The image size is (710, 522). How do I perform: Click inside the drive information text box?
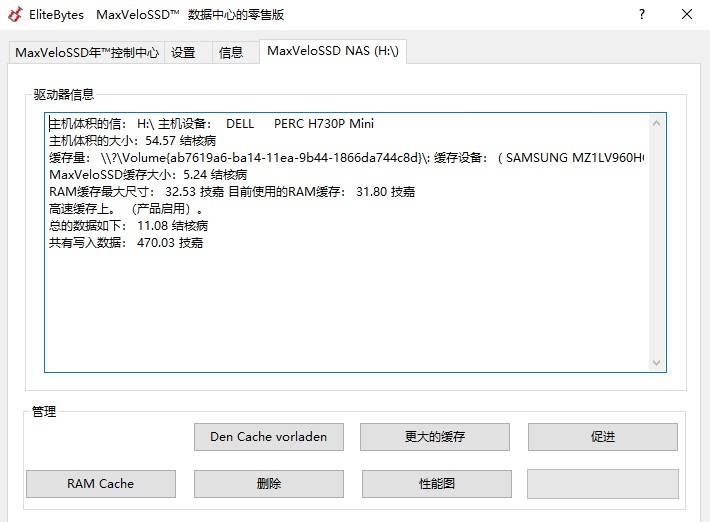click(x=355, y=242)
